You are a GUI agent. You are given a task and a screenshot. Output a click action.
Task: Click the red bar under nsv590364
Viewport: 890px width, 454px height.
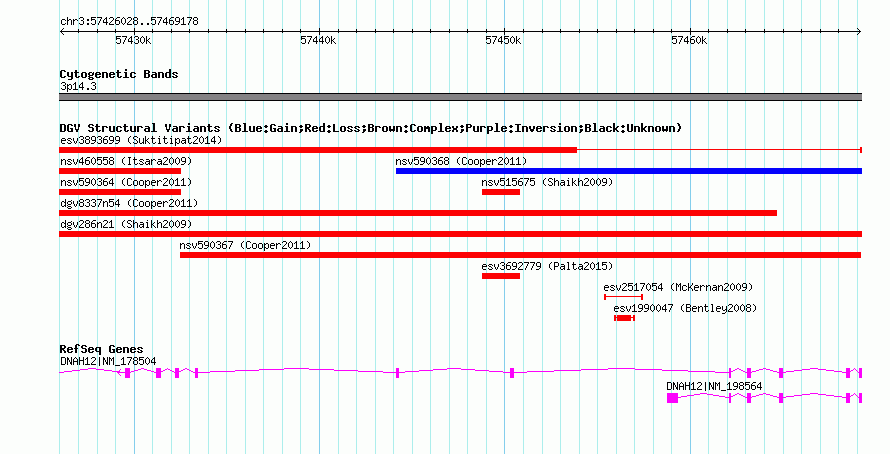tap(120, 192)
